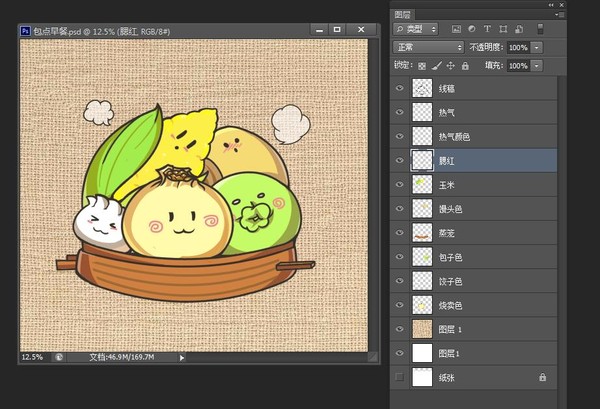The image size is (600, 409).
Task: Select the 玉米 layer thumbnail
Action: [422, 185]
